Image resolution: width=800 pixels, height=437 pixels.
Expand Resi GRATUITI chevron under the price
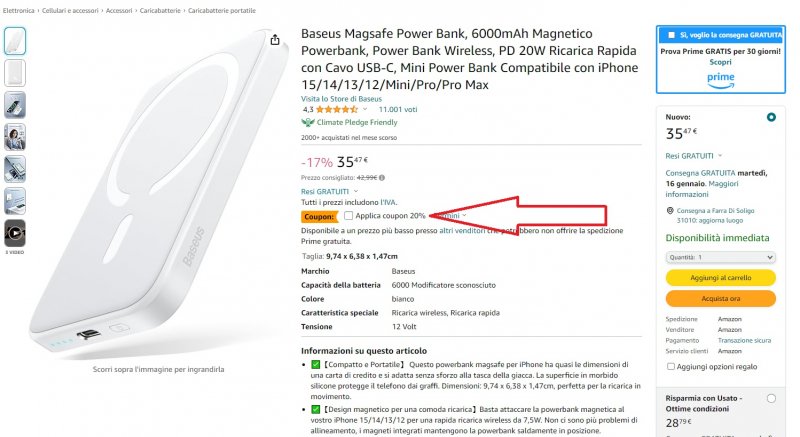357,191
